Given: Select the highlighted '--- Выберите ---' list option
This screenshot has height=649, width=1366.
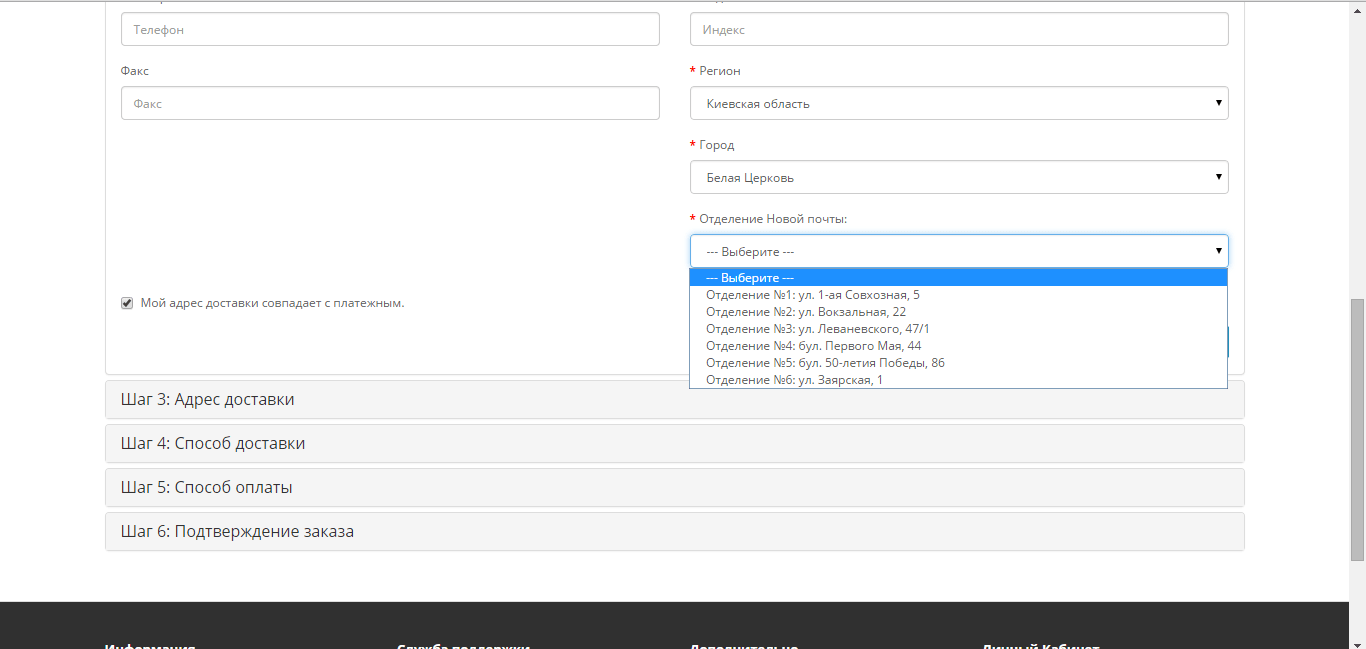Looking at the screenshot, I should point(958,278).
